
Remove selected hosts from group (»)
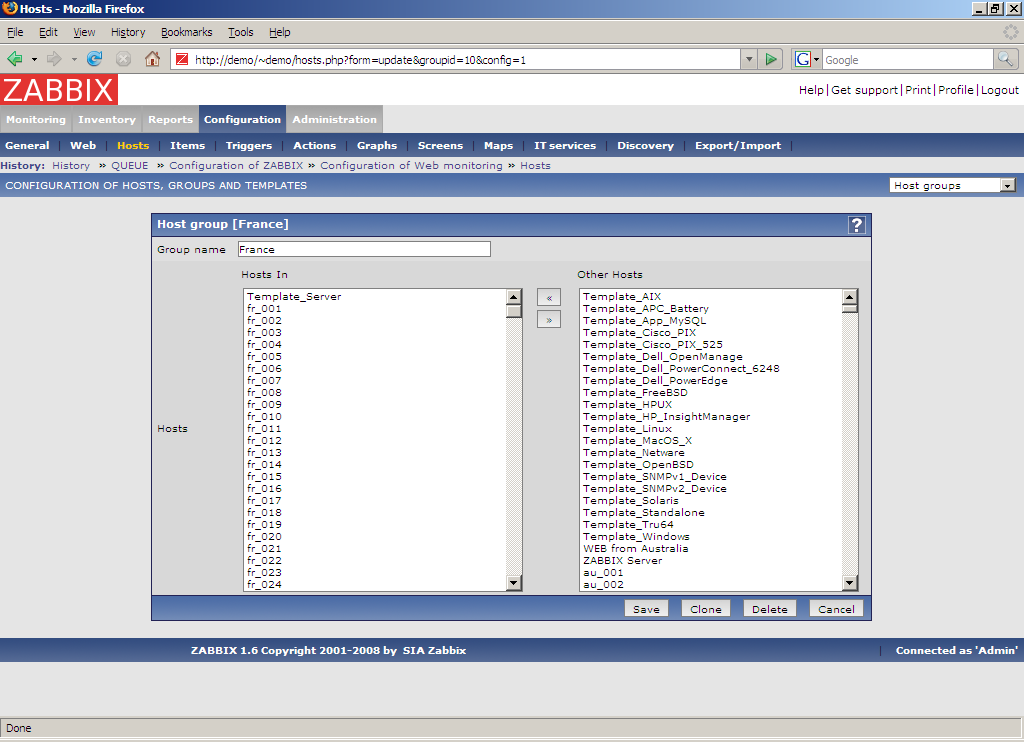549,319
